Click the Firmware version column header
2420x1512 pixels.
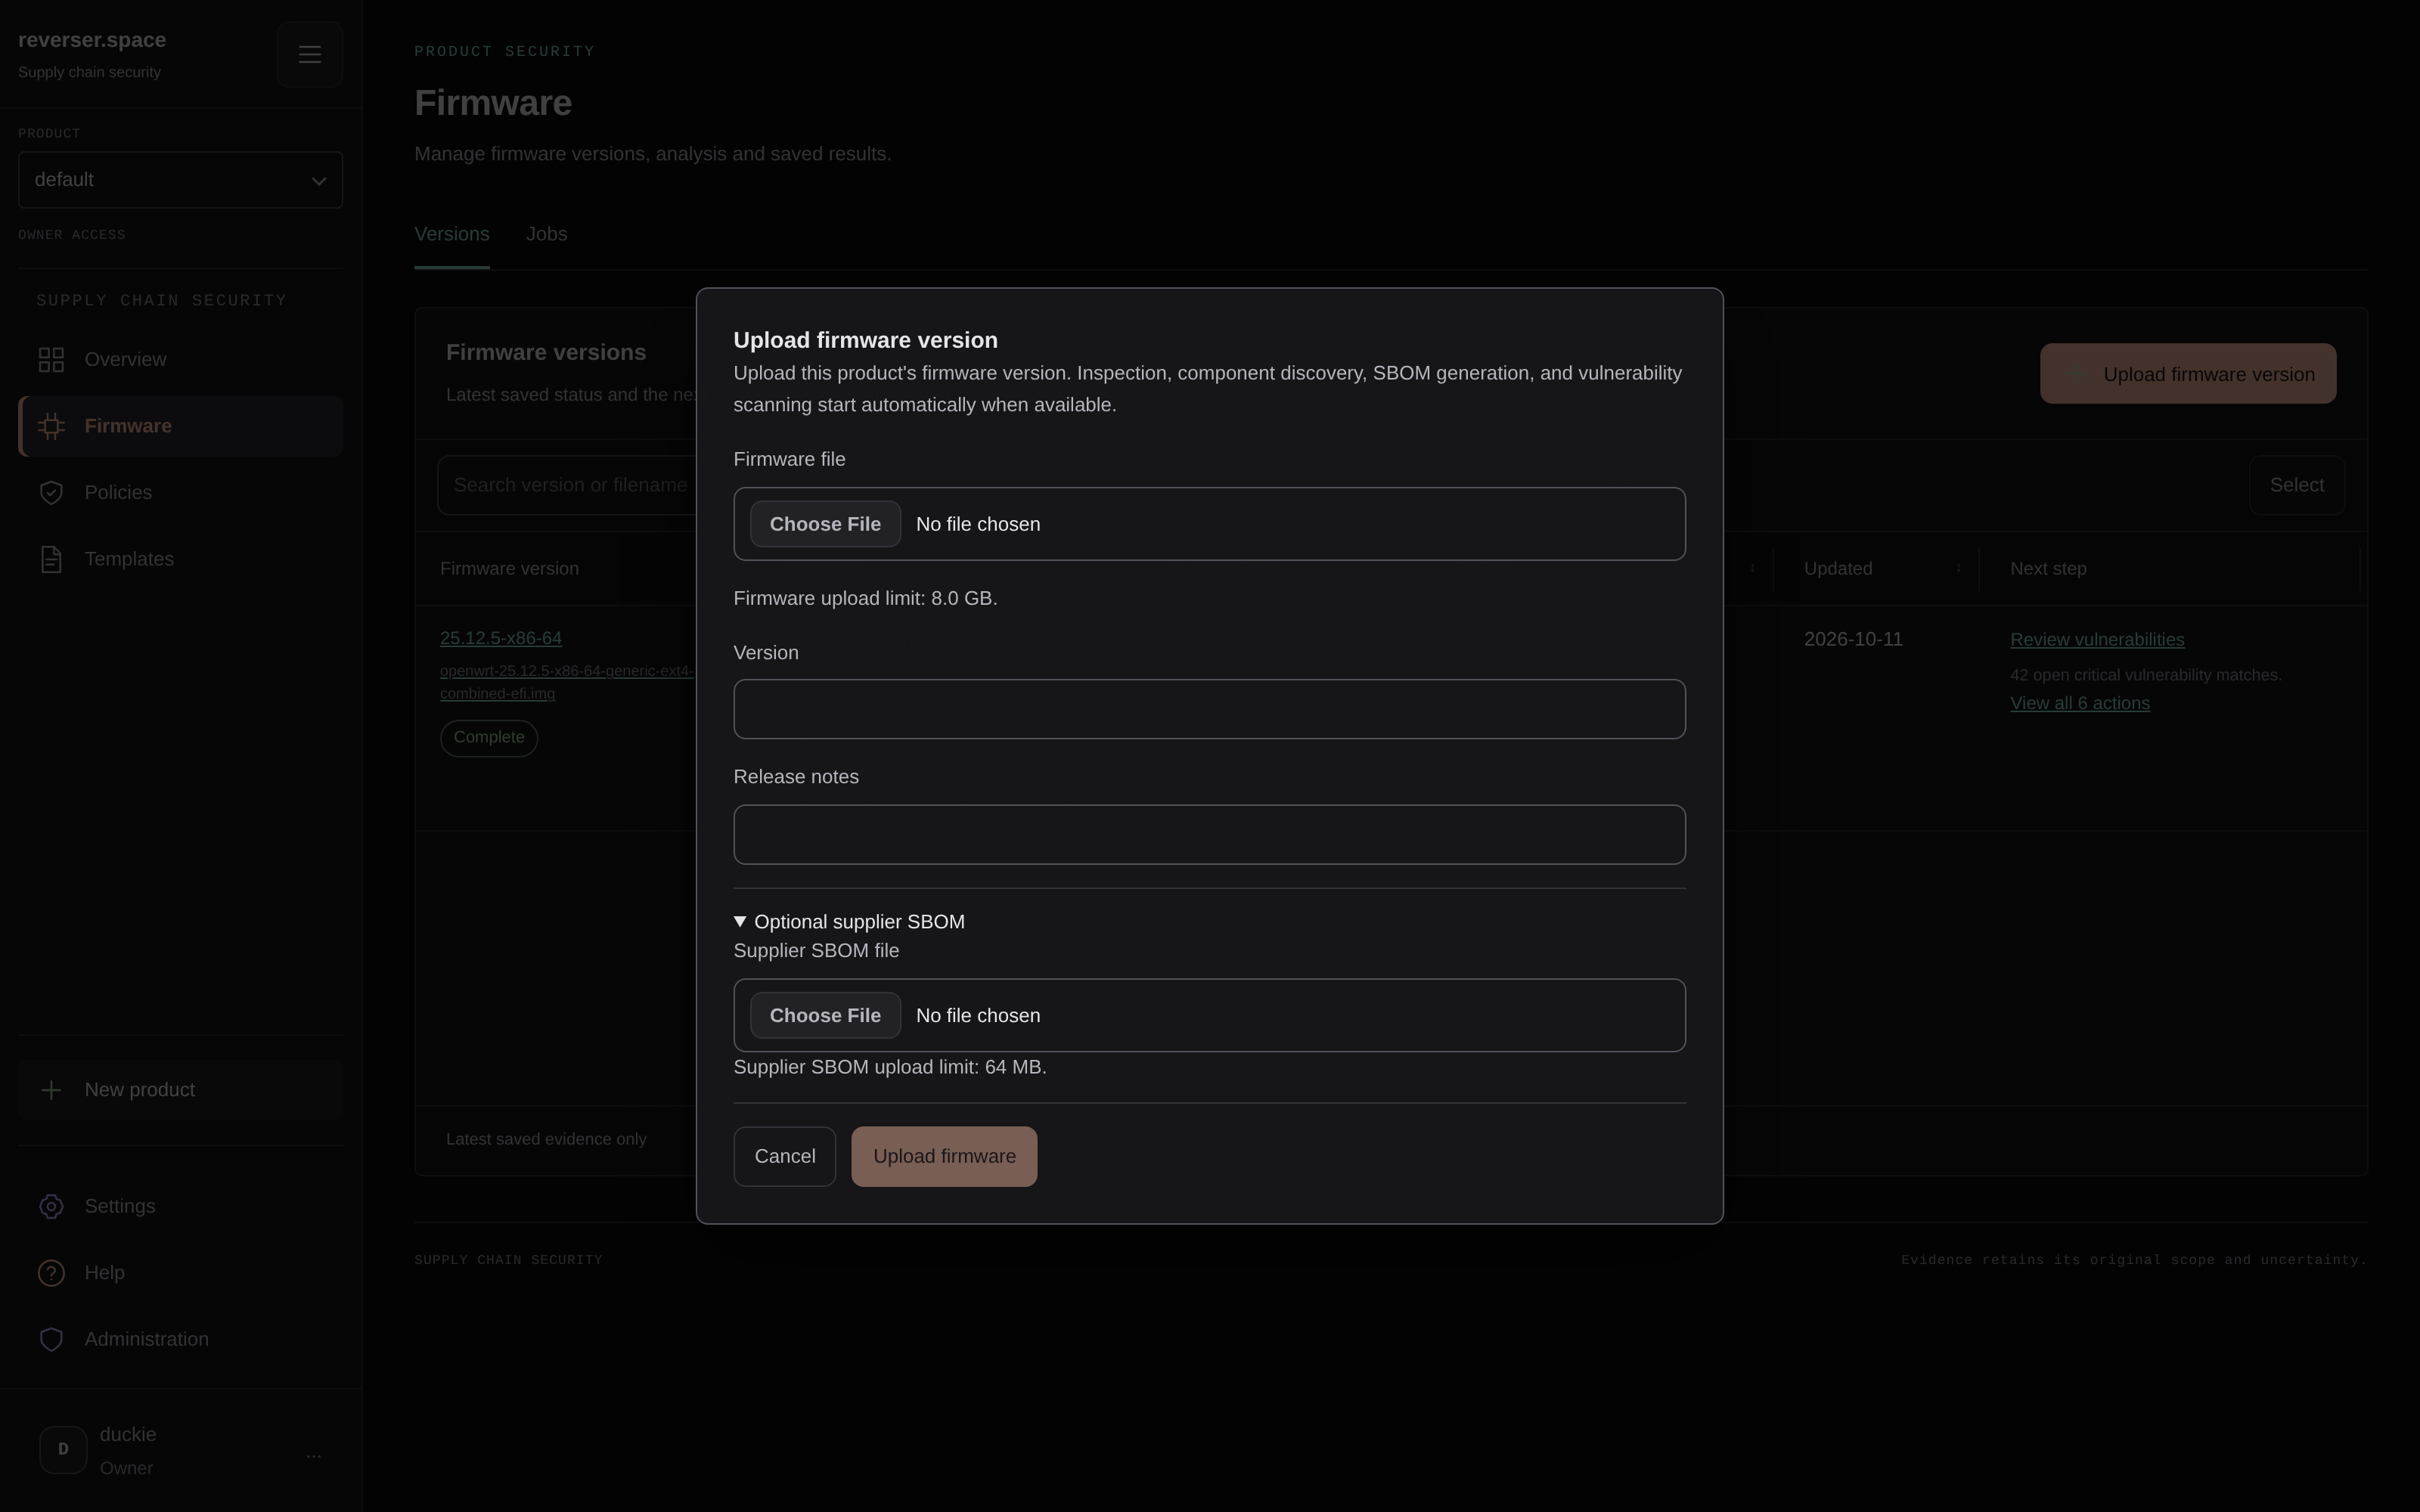pos(509,569)
